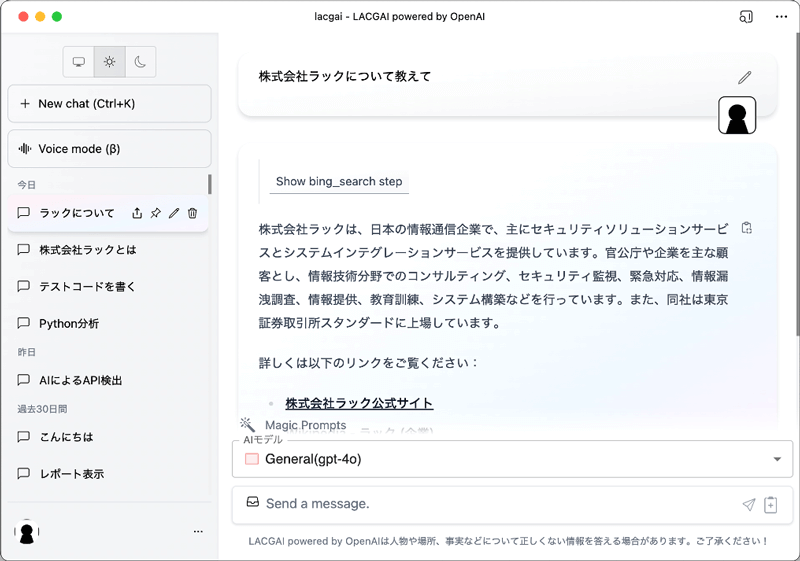This screenshot has height=561, width=800.
Task: Click the 過去30日間 section label
Action: click(x=42, y=409)
